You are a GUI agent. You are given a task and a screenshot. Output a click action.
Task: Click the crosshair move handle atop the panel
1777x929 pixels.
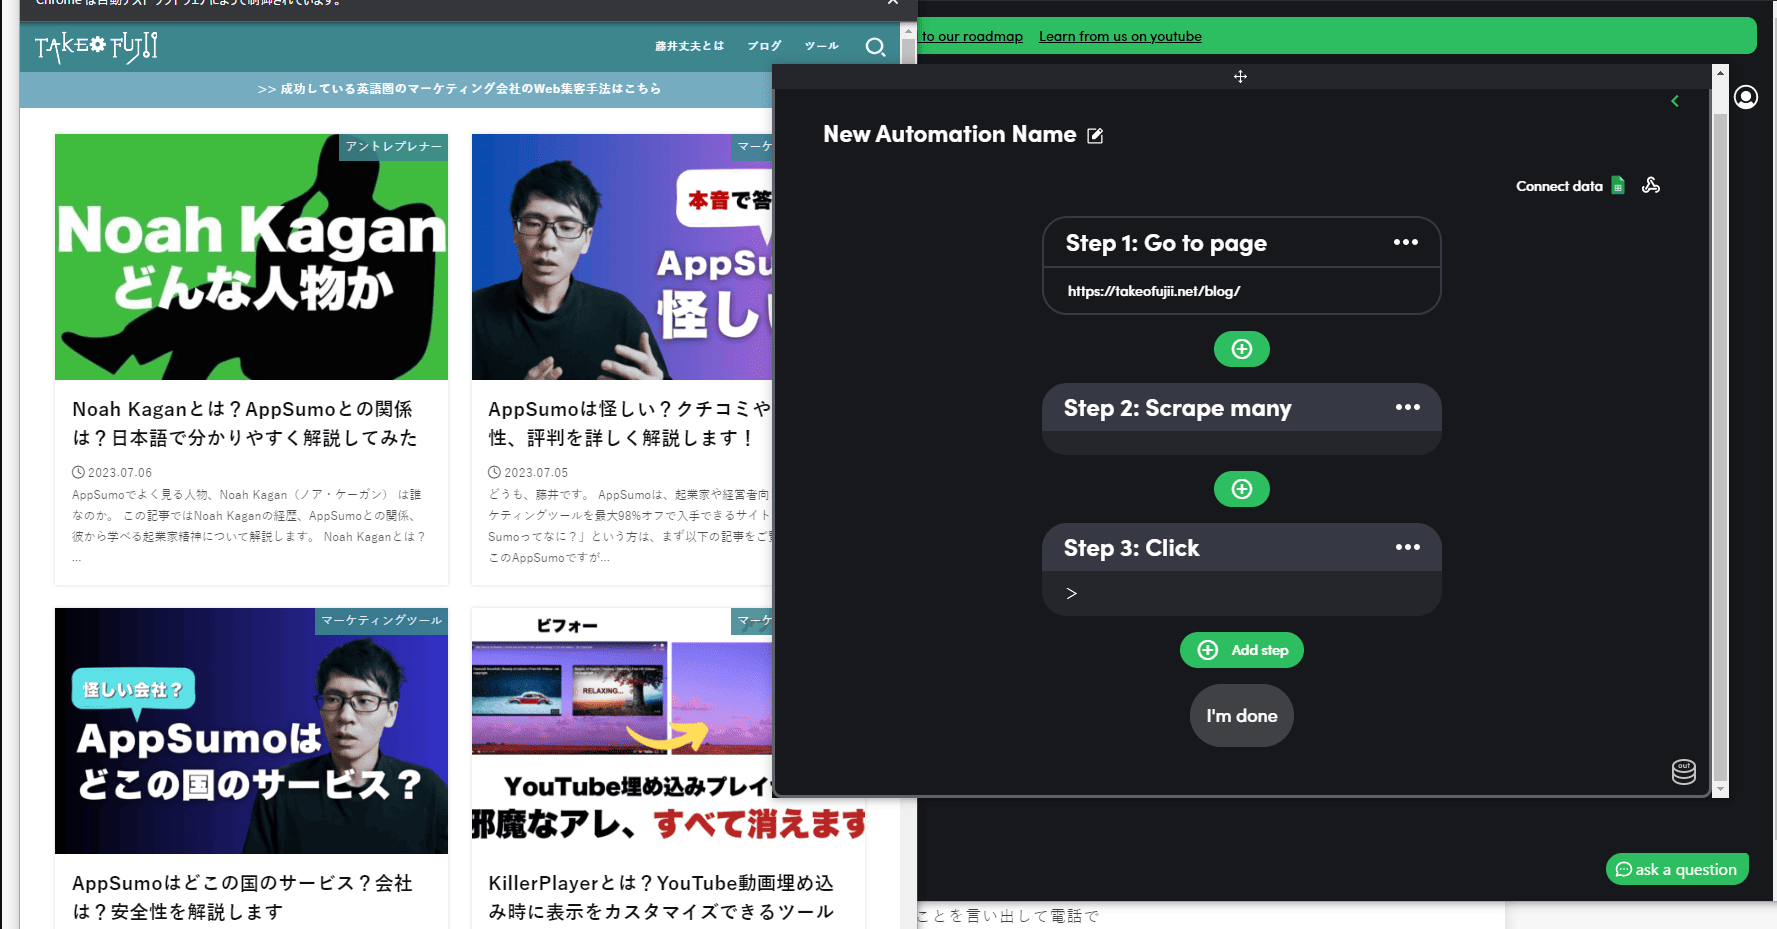click(x=1240, y=76)
